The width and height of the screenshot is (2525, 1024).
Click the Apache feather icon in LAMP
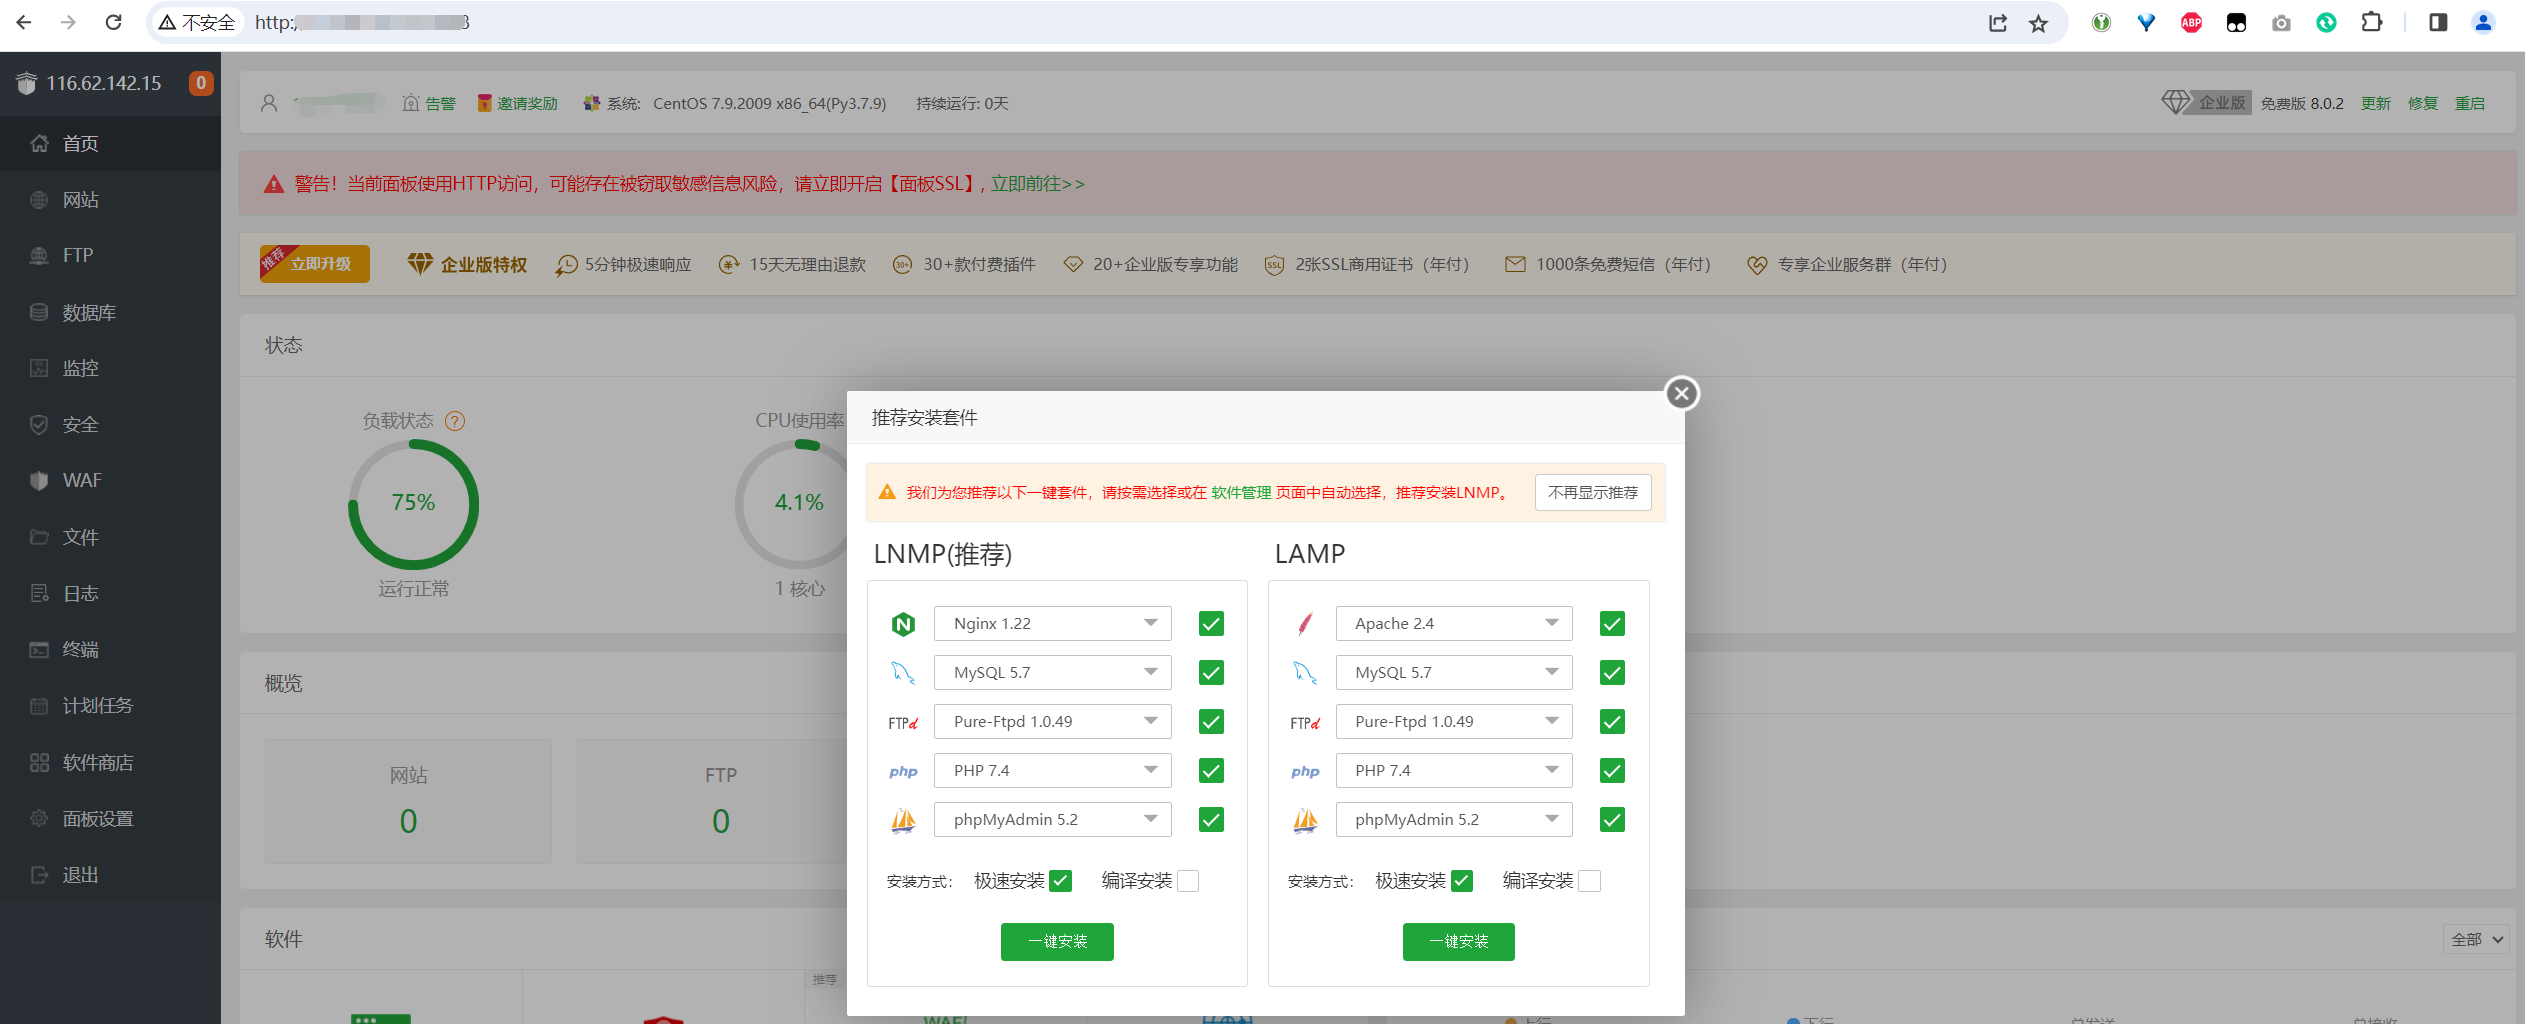pos(1305,624)
